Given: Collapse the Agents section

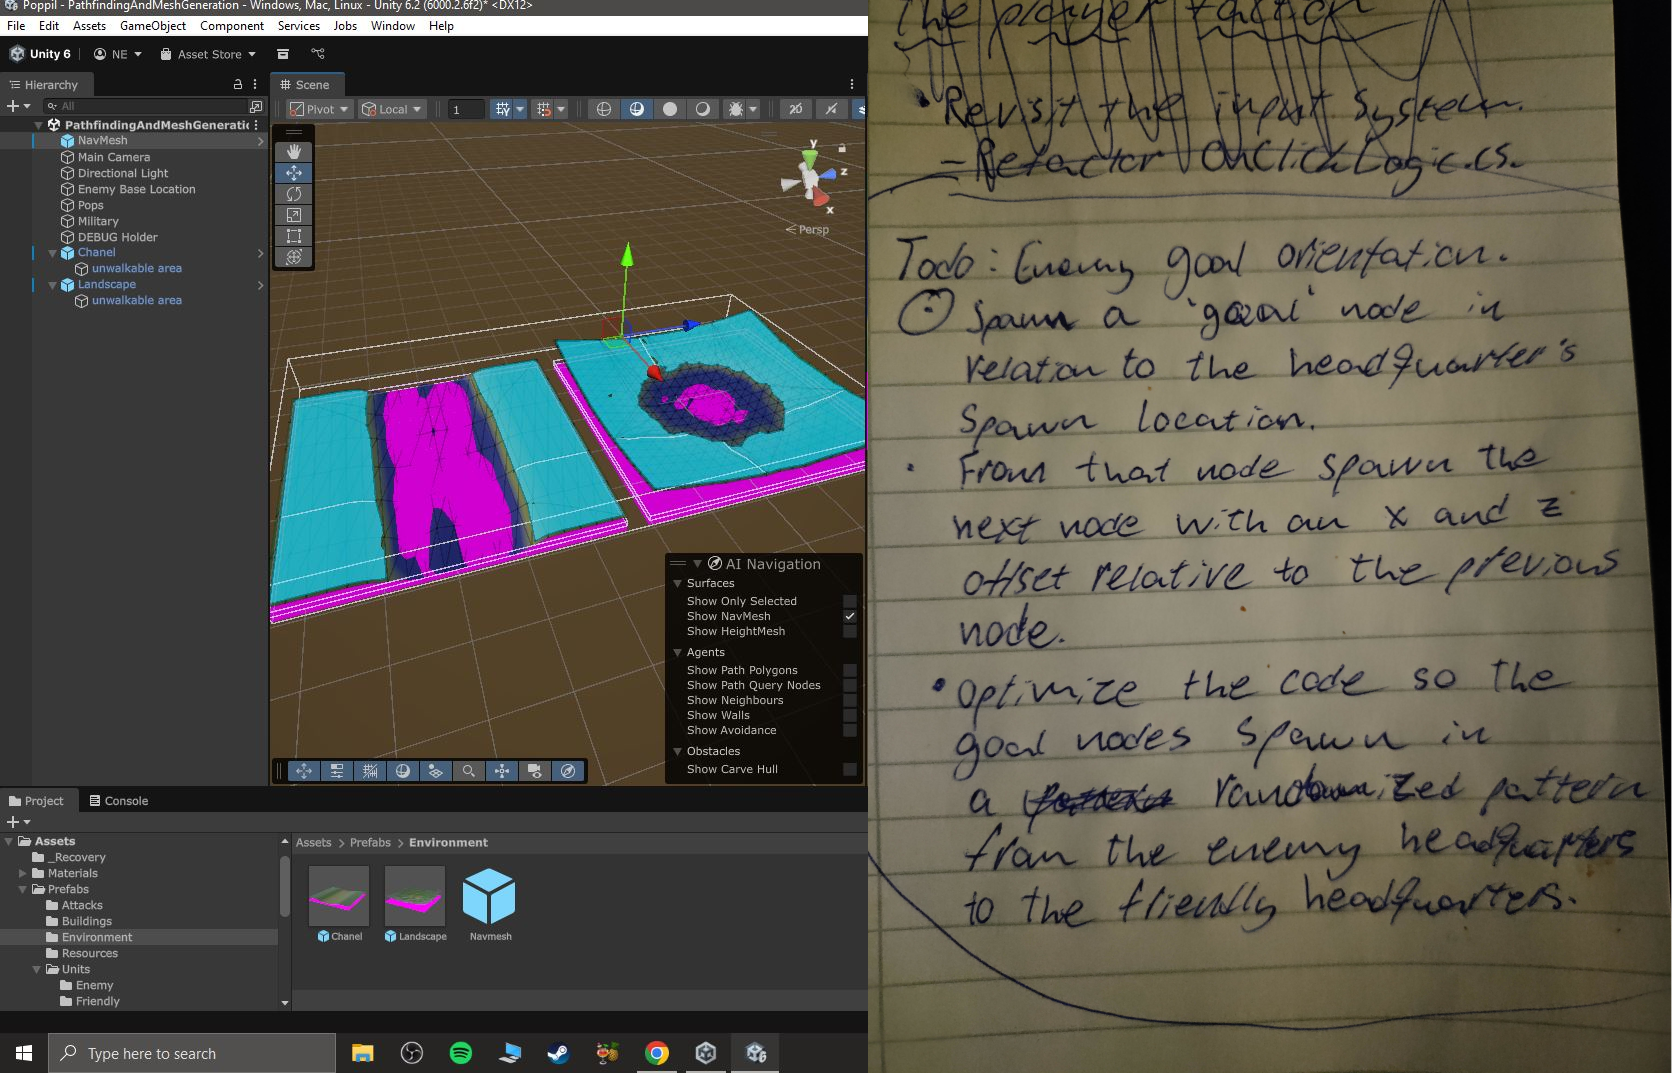Looking at the screenshot, I should click(x=677, y=652).
